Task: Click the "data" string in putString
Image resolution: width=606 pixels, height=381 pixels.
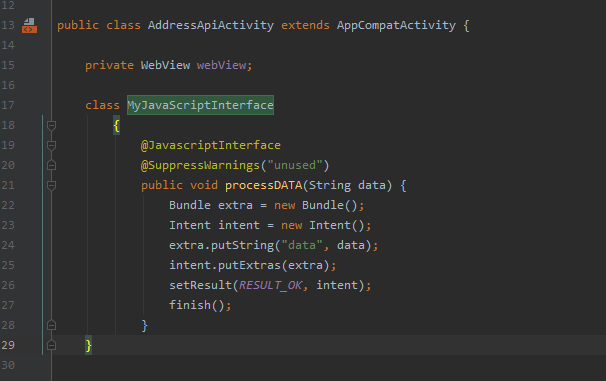Action: point(301,245)
